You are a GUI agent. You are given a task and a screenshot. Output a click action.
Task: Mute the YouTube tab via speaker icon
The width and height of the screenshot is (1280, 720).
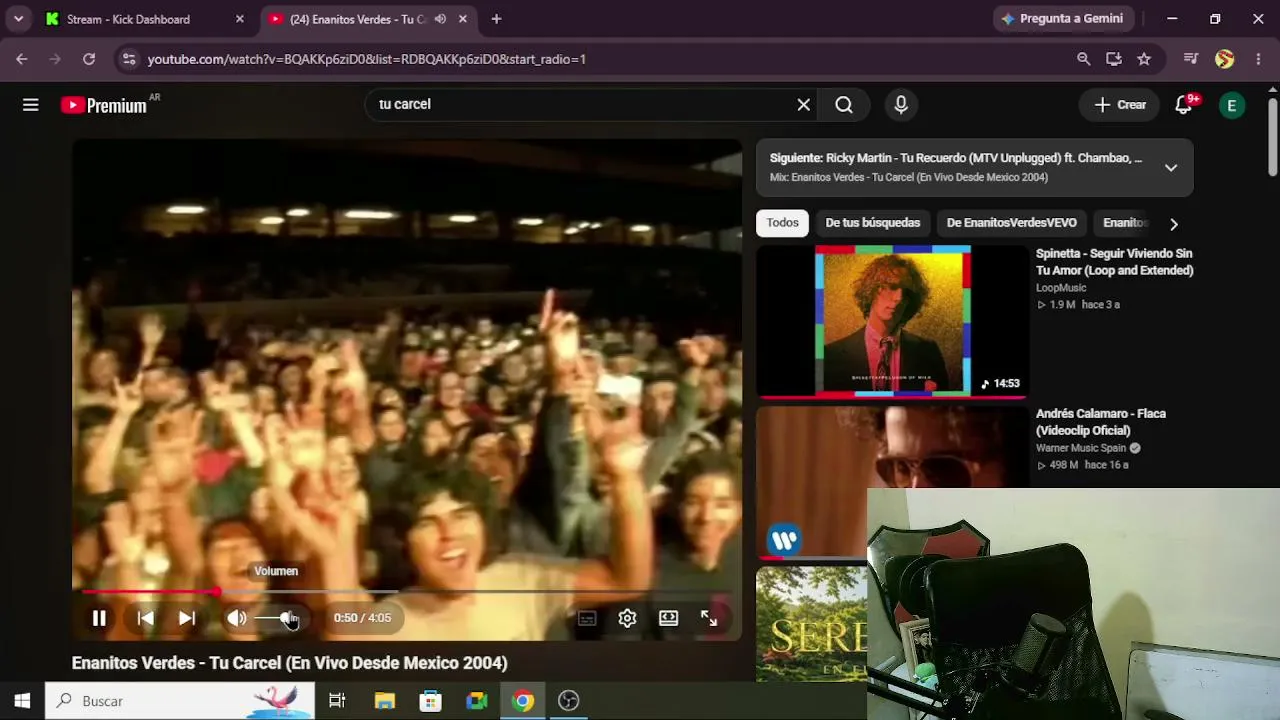pyautogui.click(x=440, y=19)
